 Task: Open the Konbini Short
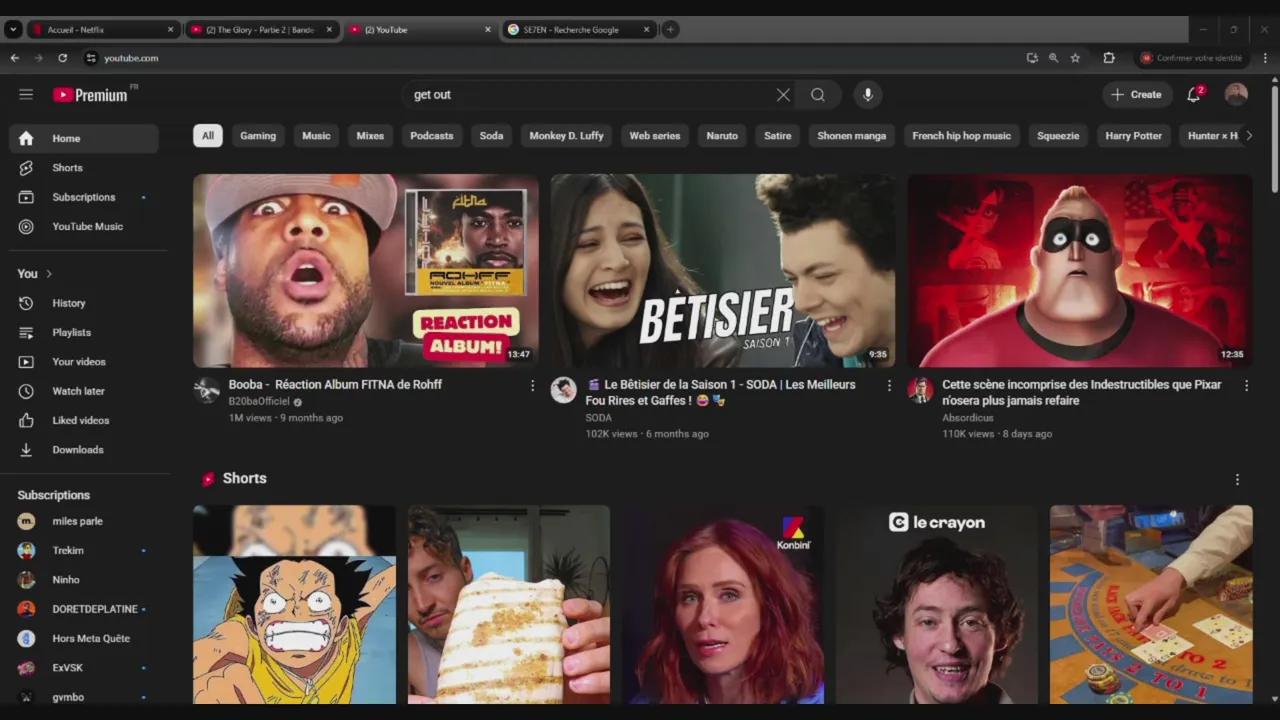(x=723, y=605)
